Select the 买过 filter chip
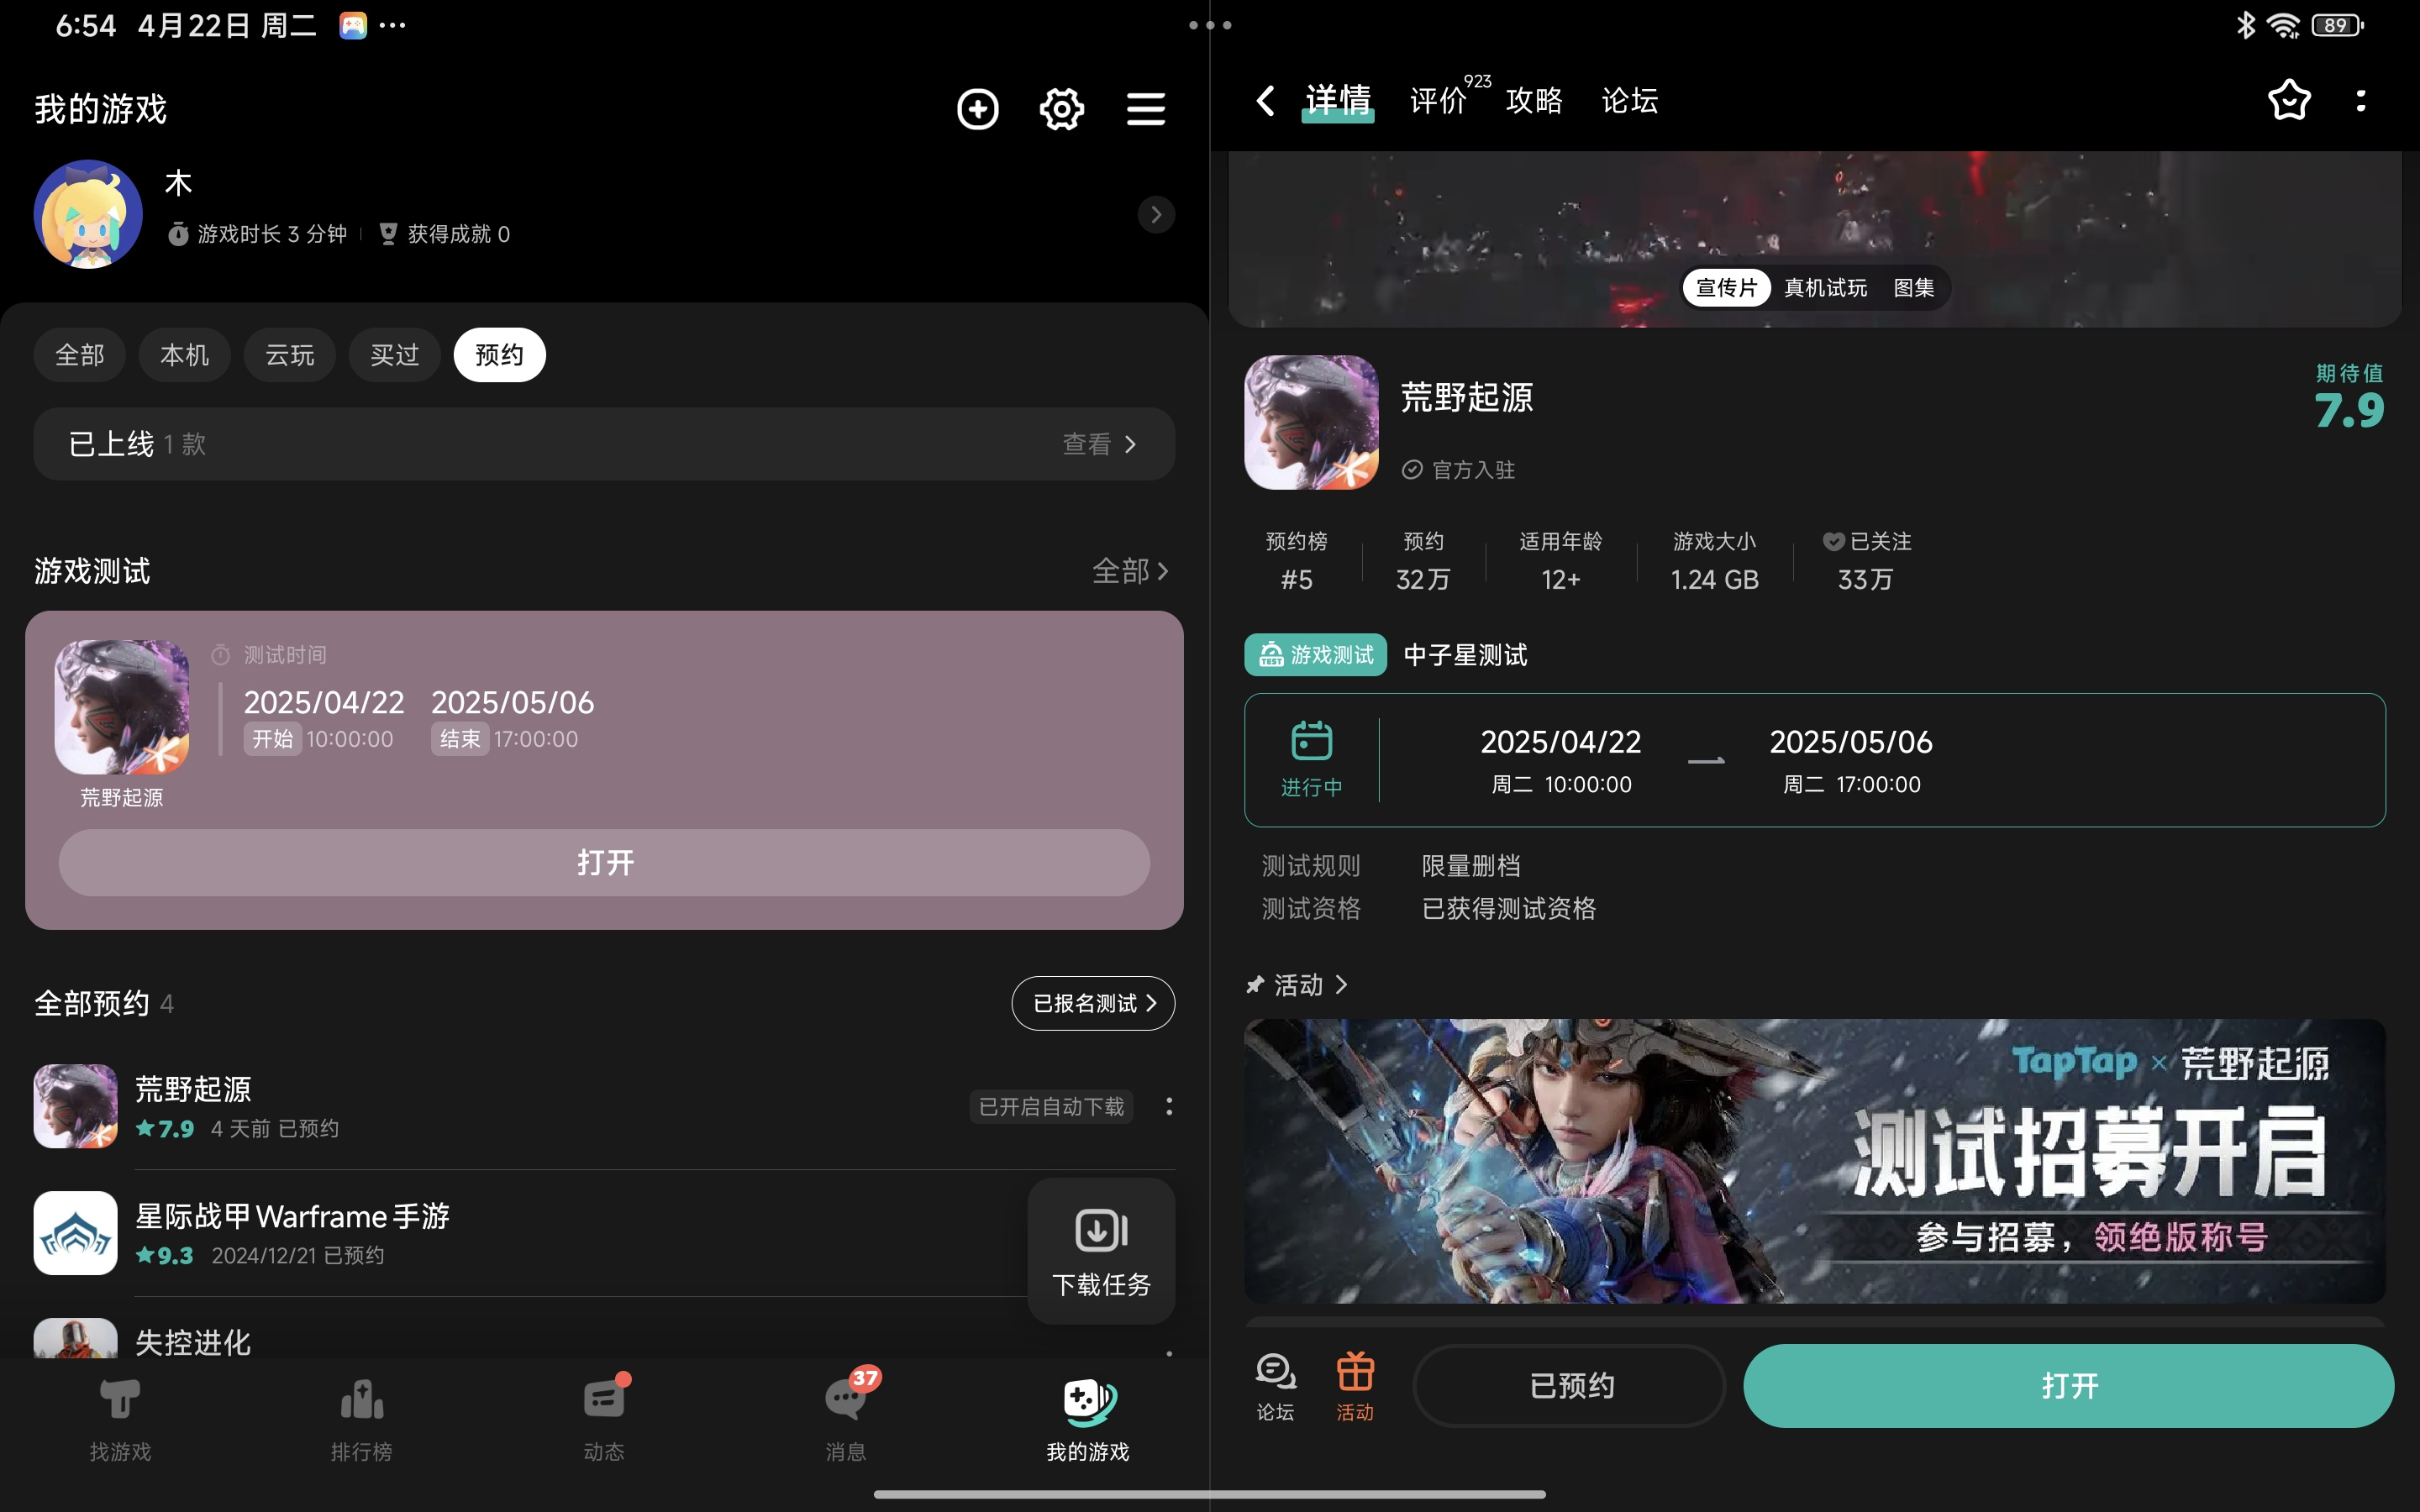This screenshot has height=1512, width=2420. pos(395,355)
